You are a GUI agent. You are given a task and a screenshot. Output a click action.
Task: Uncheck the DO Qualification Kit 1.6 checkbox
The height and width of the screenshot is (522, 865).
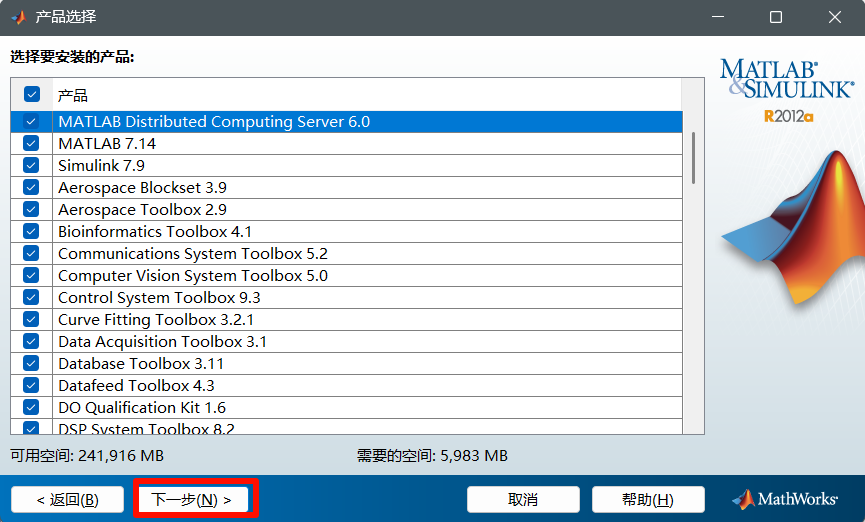pos(31,407)
